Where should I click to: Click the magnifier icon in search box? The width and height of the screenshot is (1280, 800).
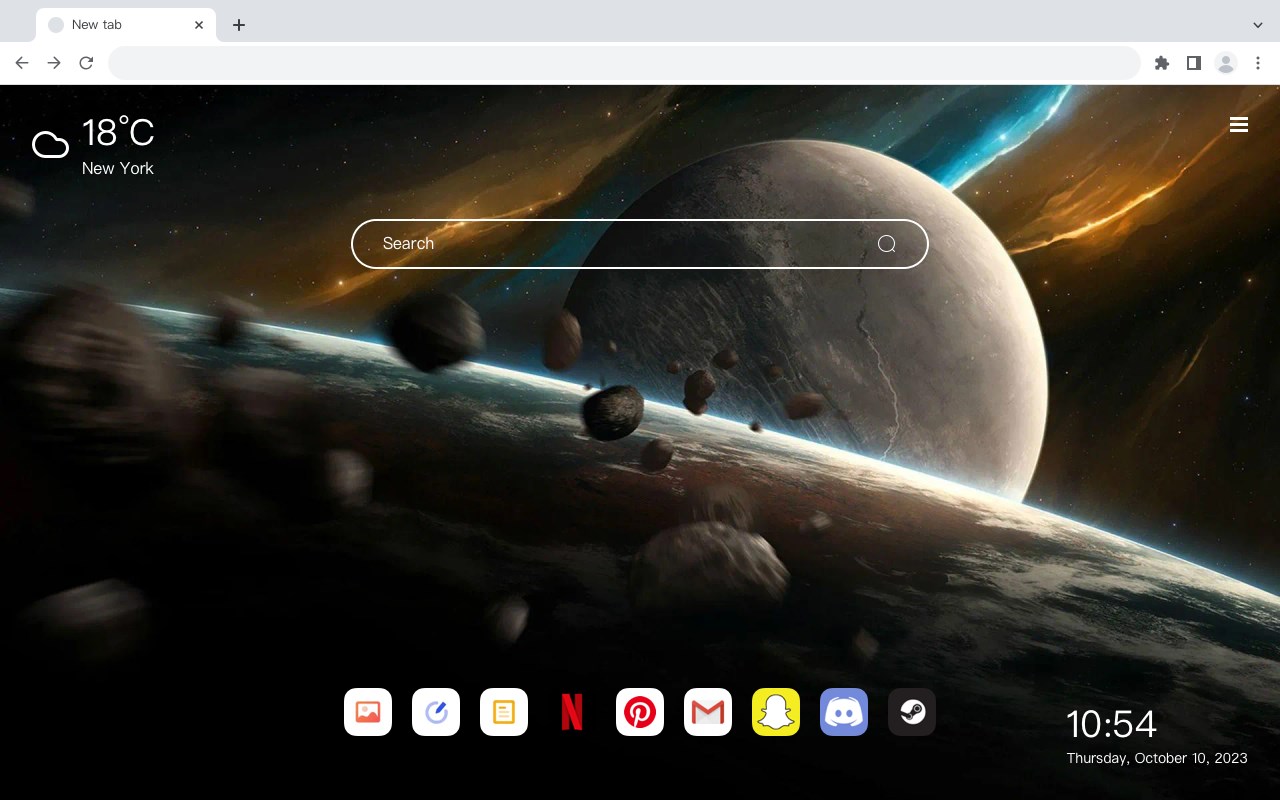(x=886, y=244)
